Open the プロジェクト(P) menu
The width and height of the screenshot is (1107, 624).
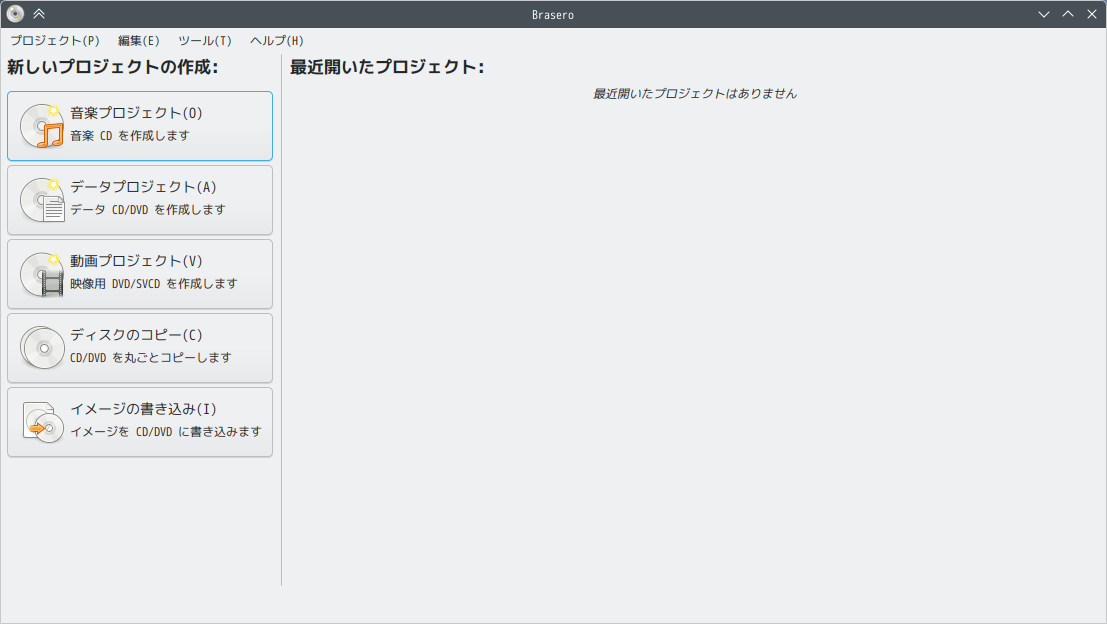[55, 40]
